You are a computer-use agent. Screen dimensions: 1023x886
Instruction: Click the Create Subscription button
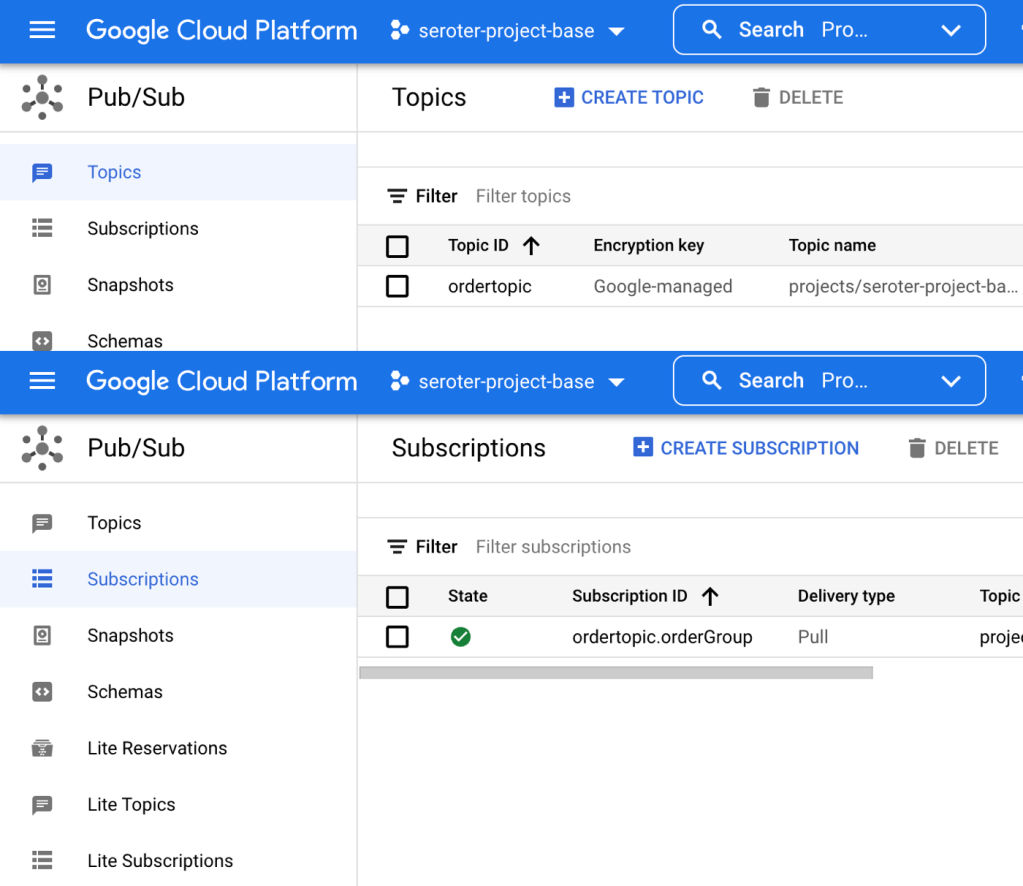(x=746, y=448)
